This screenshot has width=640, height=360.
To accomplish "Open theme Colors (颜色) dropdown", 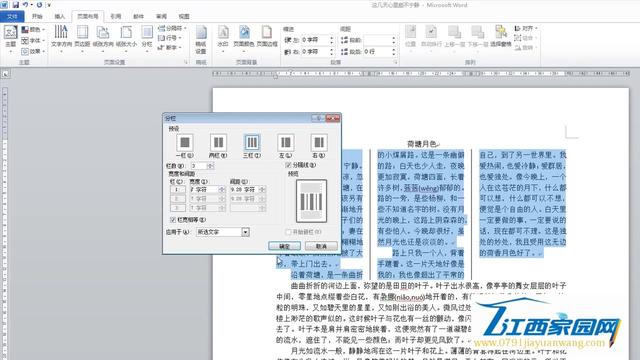I will click(33, 29).
